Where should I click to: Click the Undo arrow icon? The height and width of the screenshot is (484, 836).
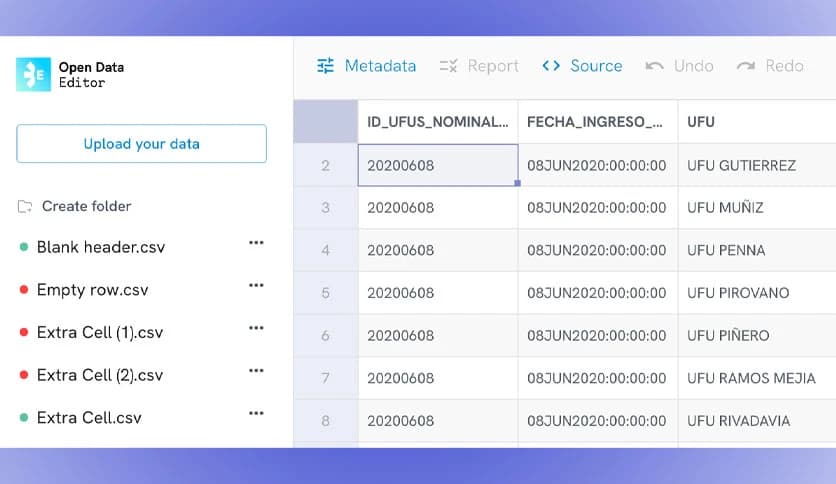654,66
